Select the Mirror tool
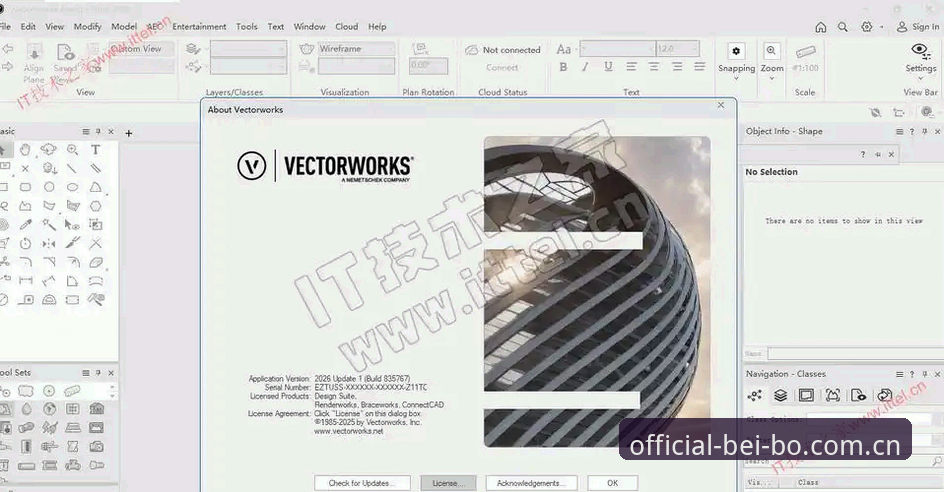Screen dimensions: 944x492 point(49,244)
